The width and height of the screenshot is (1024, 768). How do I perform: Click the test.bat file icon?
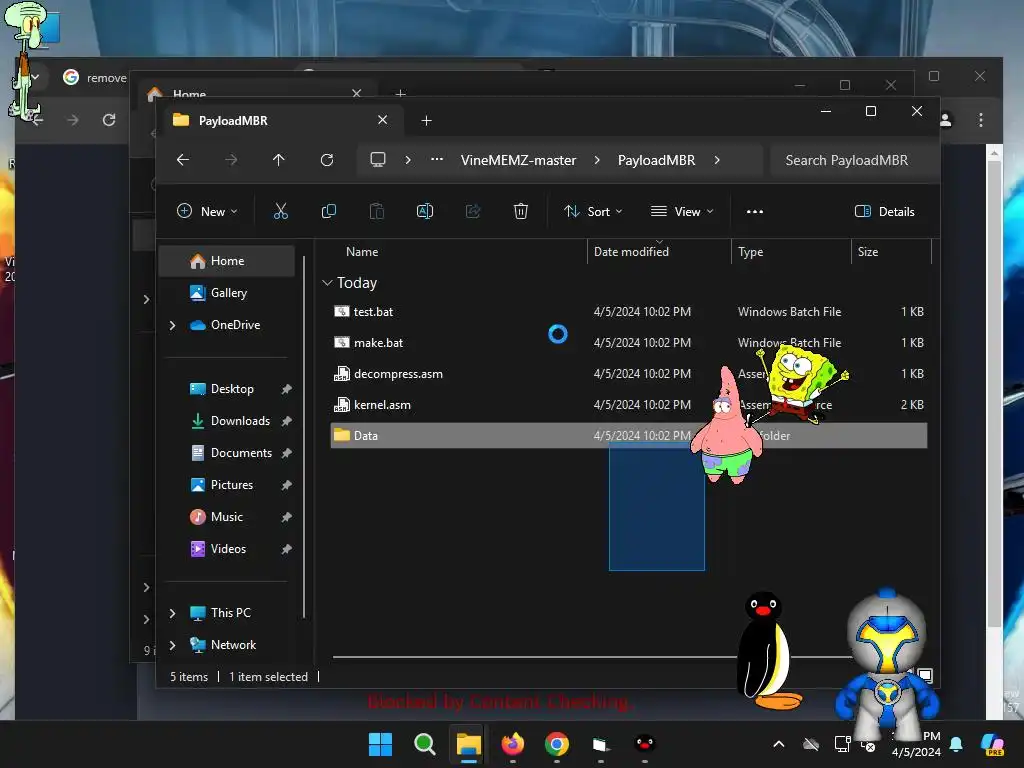342,312
